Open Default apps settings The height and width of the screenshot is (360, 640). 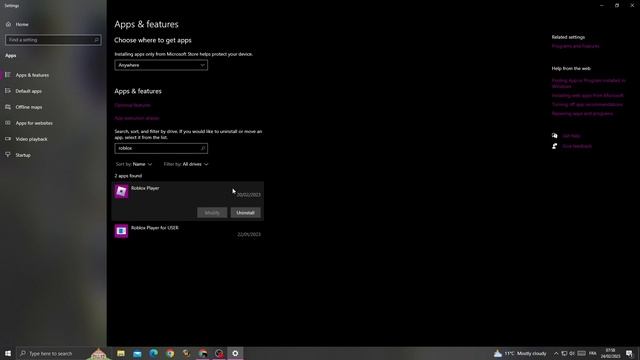click(x=29, y=91)
